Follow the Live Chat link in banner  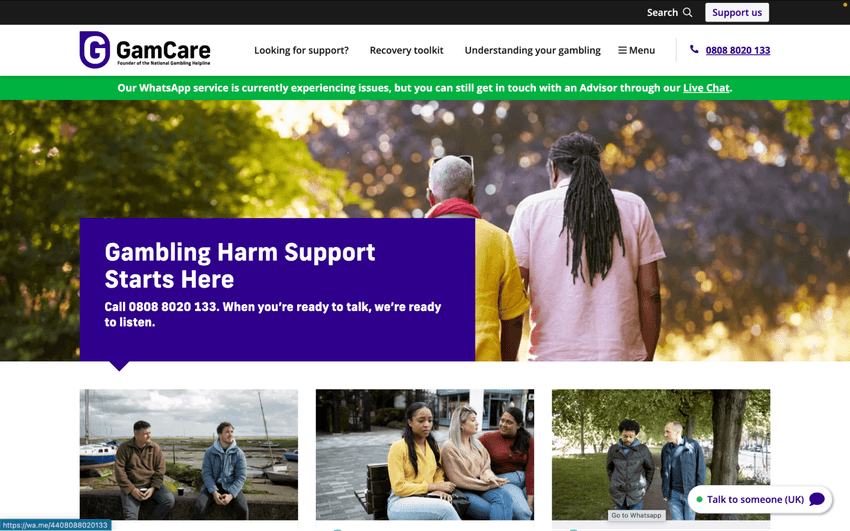coord(706,88)
